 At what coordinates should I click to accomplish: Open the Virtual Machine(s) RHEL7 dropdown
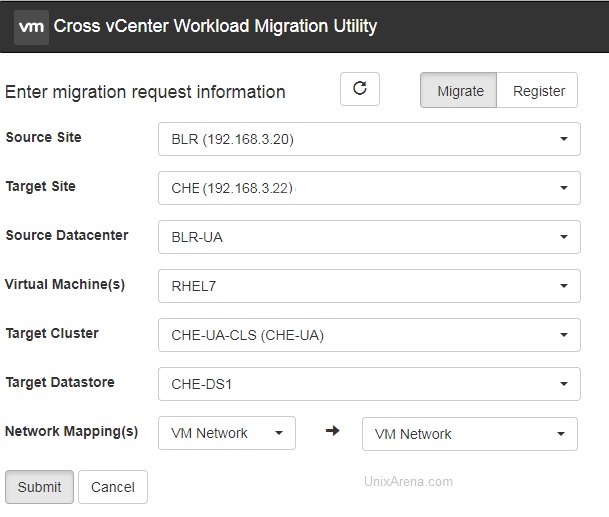click(x=369, y=286)
